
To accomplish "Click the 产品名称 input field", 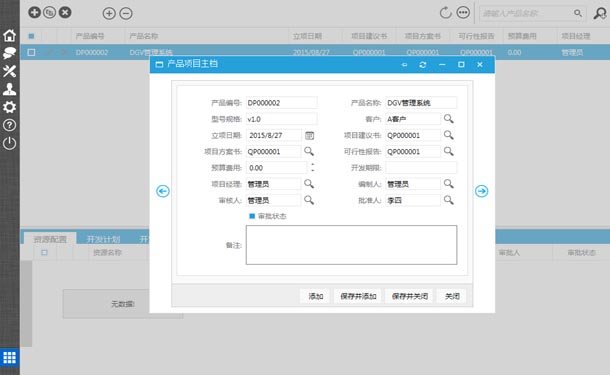I will pos(421,103).
